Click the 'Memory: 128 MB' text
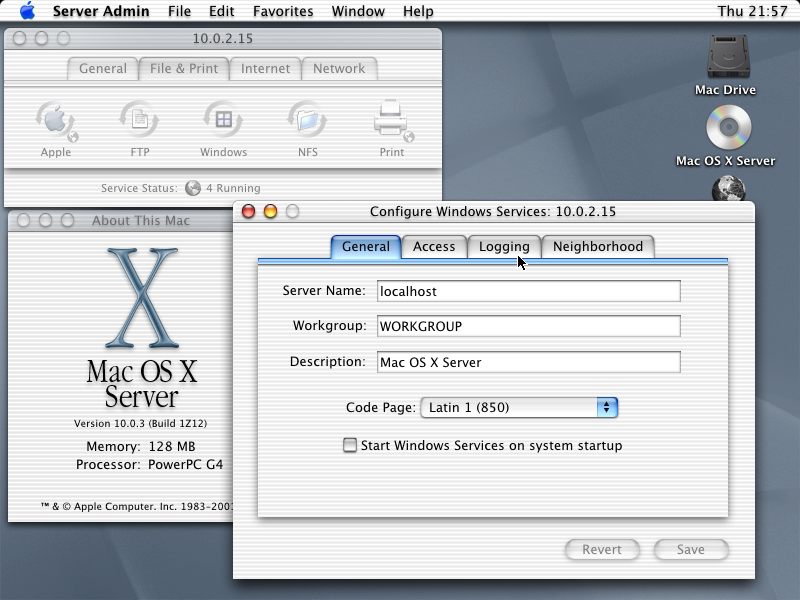Screen dimensions: 800x600 (141, 446)
